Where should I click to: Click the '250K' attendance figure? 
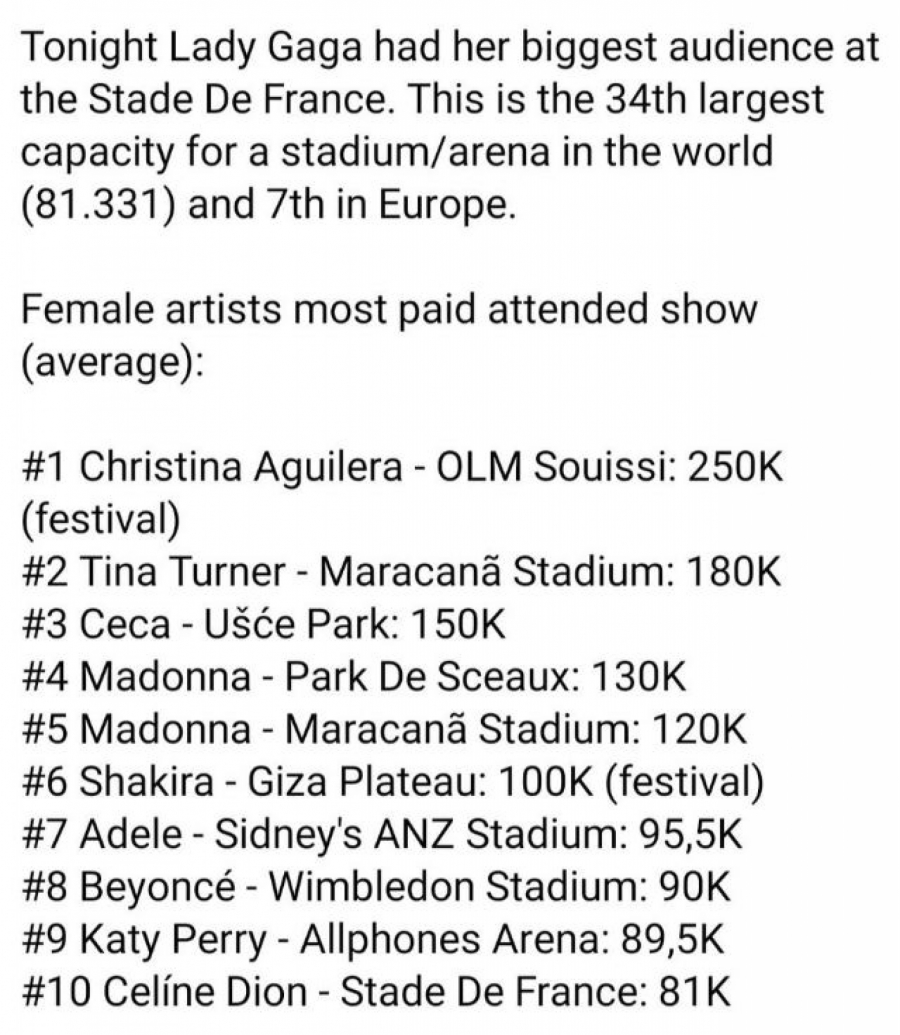click(x=729, y=466)
